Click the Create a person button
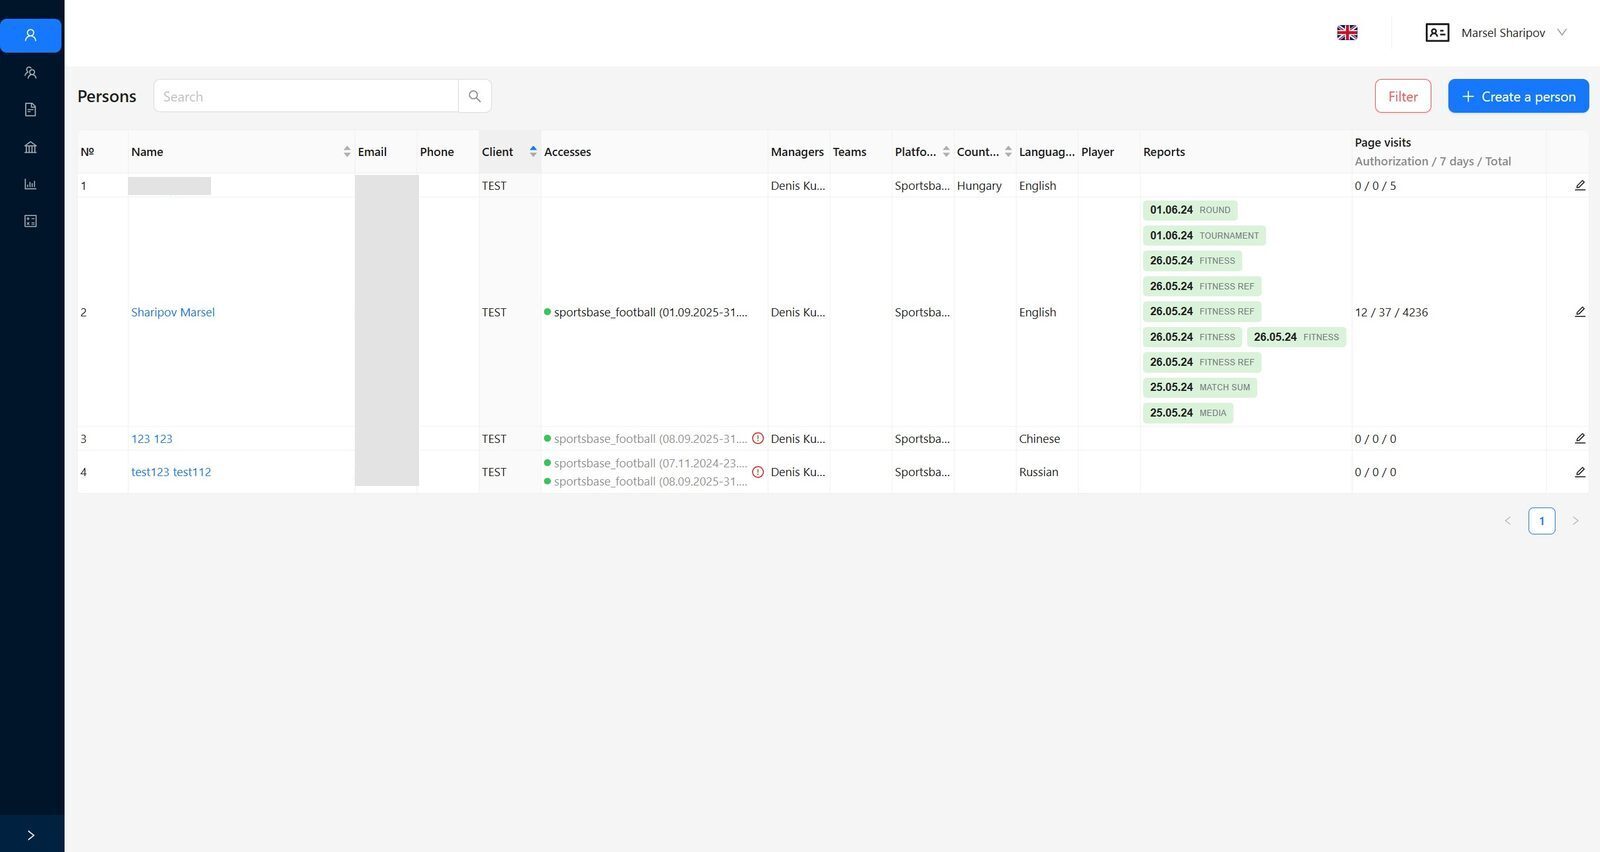 (1518, 96)
